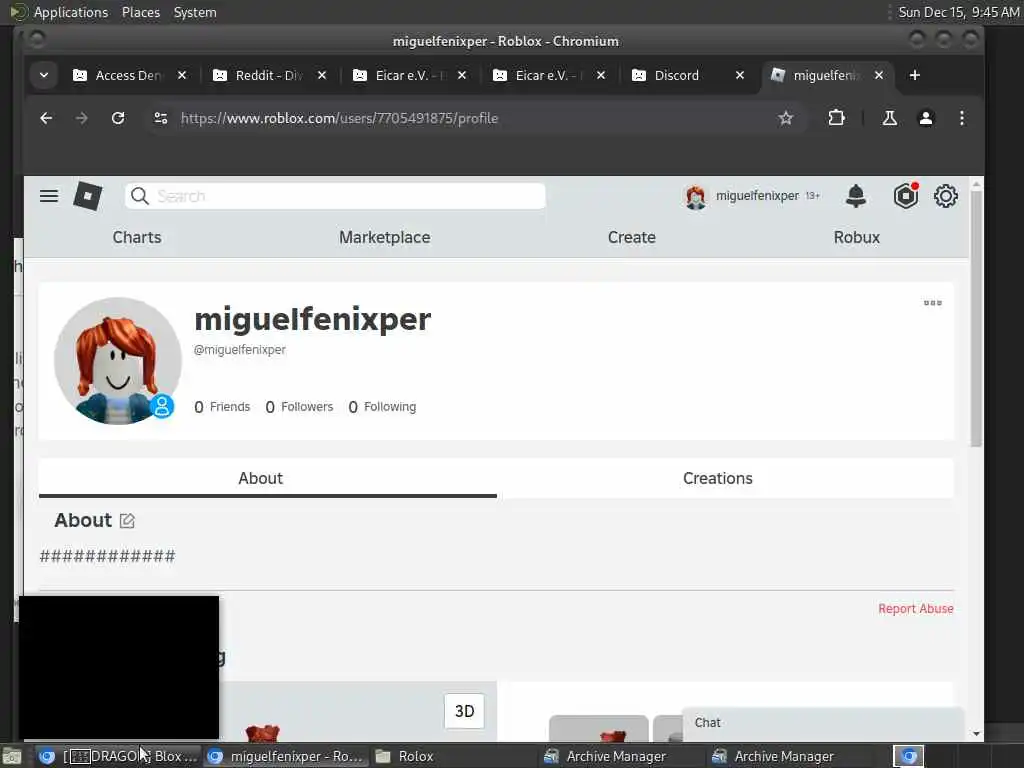
Task: Open the Create page
Action: click(x=632, y=237)
